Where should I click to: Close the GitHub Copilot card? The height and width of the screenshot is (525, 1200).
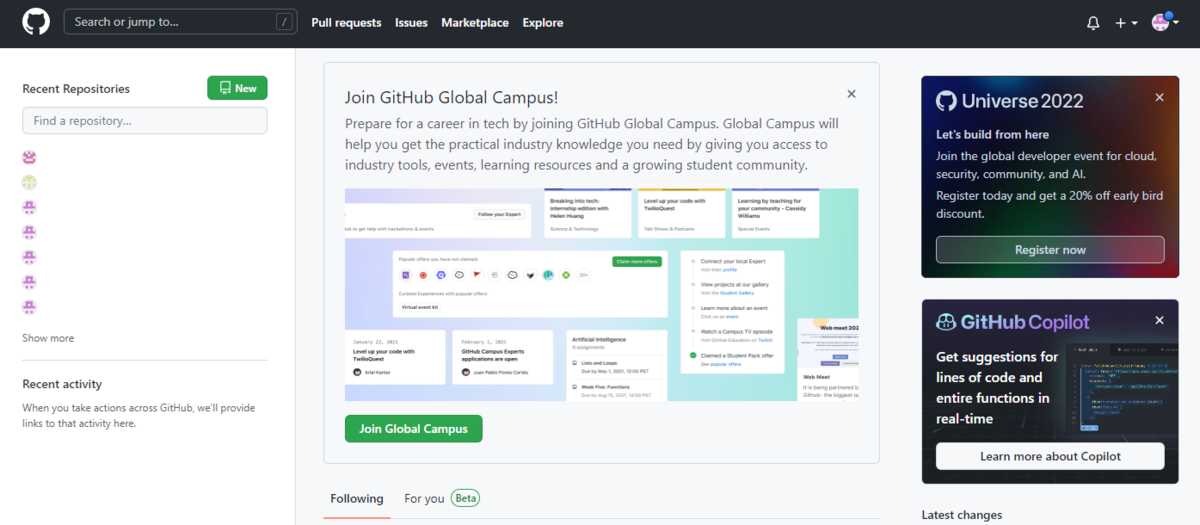point(1159,321)
